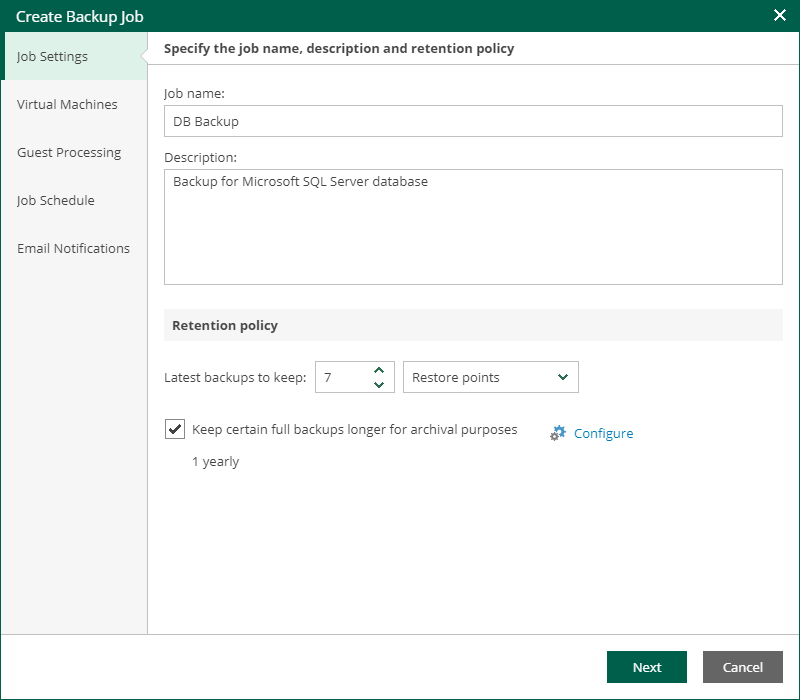Click the gear icon beside Configure
The width and height of the screenshot is (800, 700).
coord(558,433)
